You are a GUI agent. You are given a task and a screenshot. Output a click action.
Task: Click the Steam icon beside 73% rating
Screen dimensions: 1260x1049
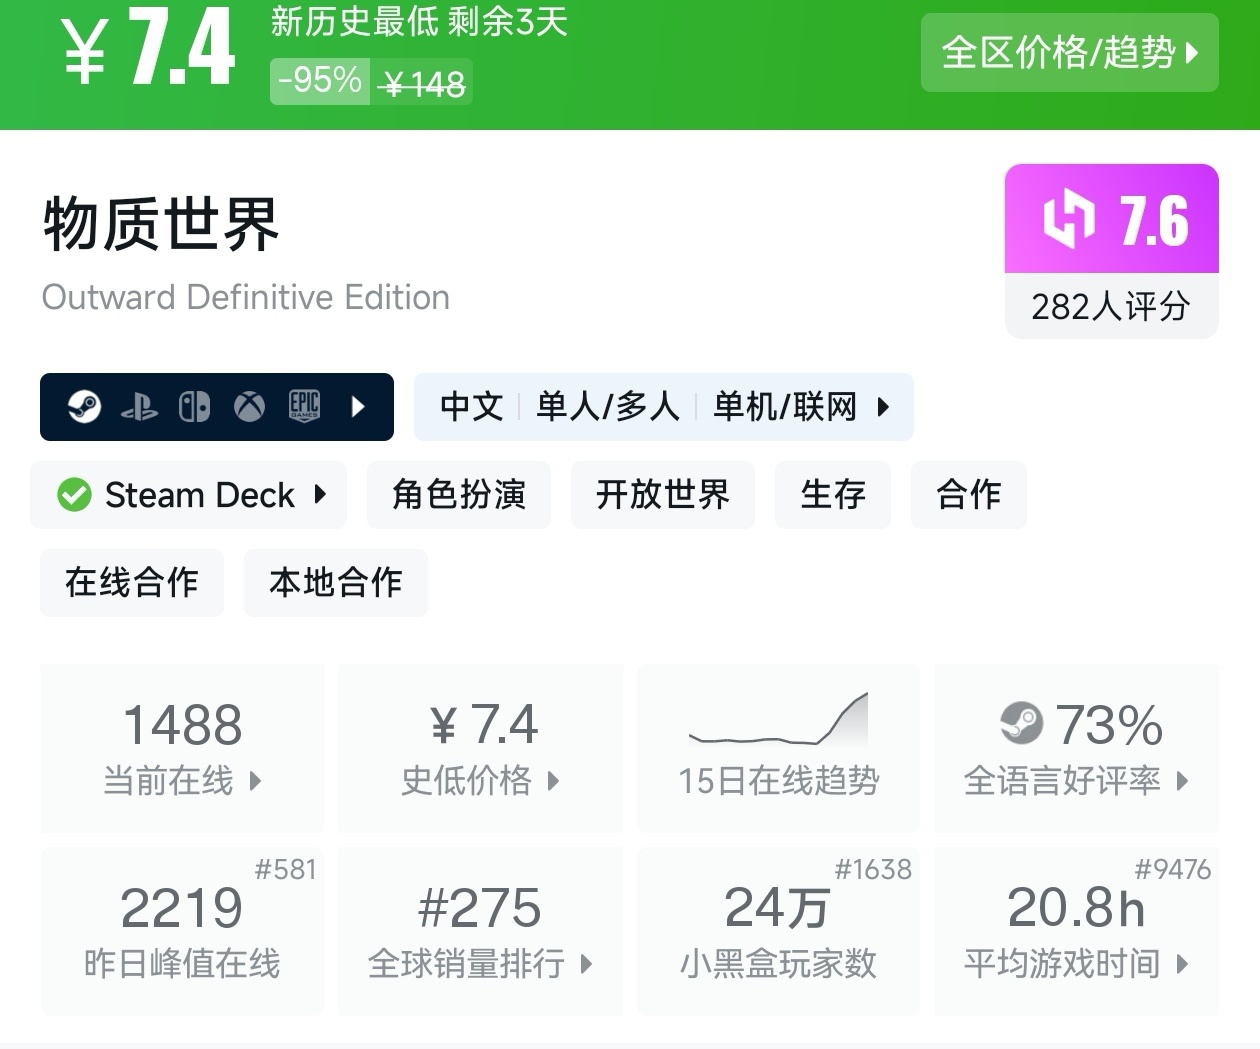[1021, 724]
